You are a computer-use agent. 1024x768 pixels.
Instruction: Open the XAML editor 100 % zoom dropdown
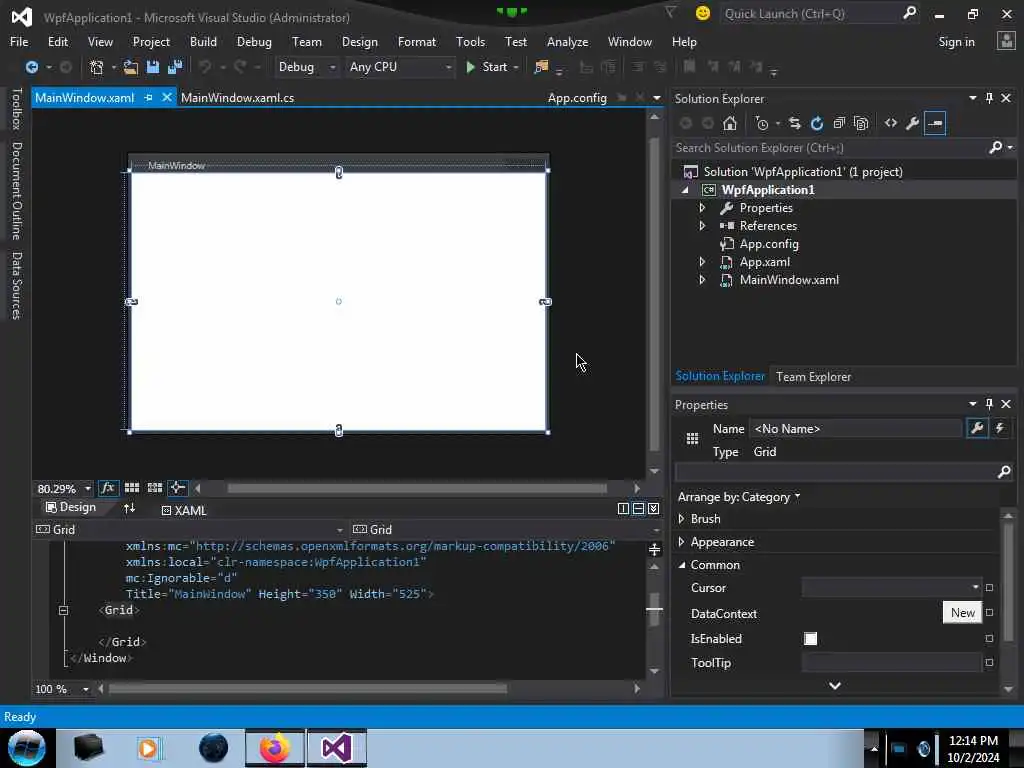[86, 690]
